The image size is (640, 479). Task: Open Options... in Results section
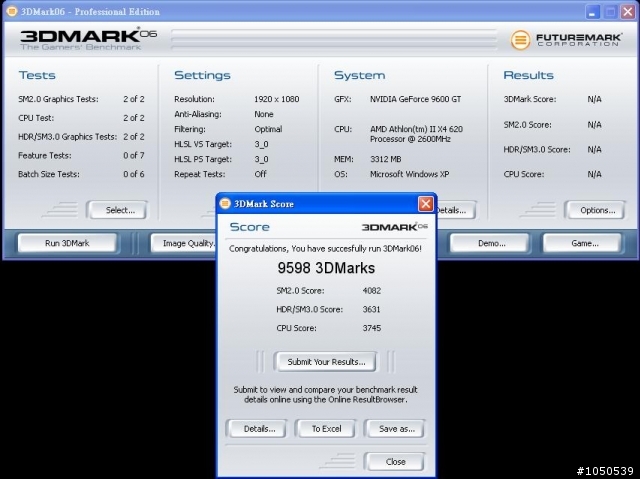click(x=595, y=210)
